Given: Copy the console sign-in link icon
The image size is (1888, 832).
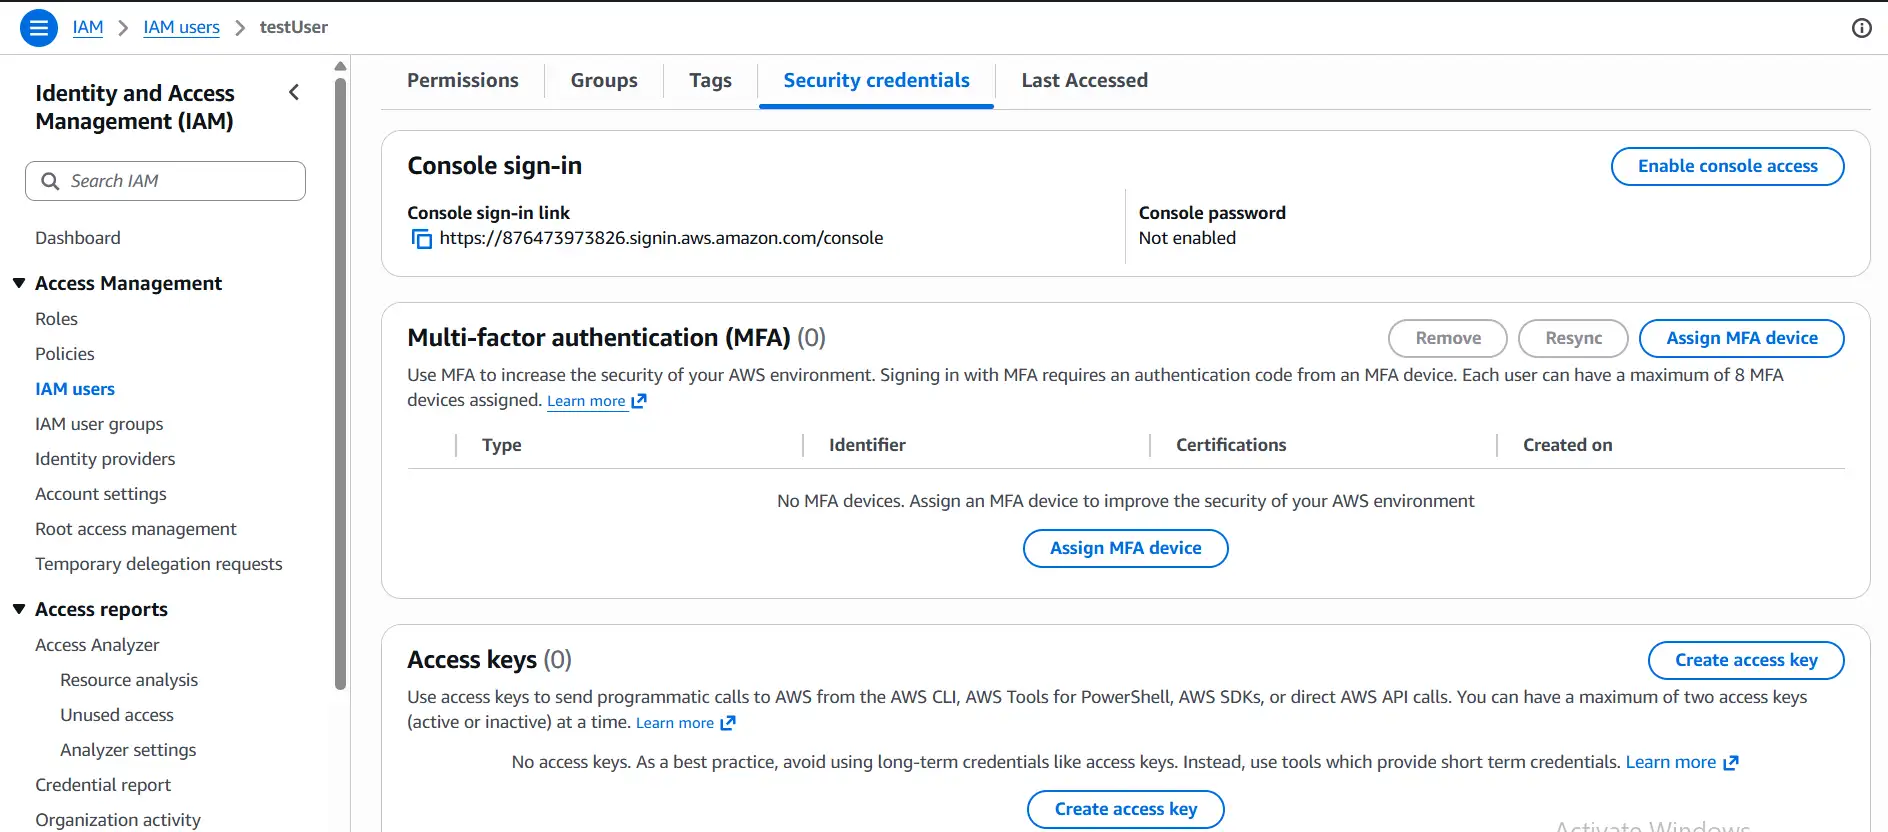Looking at the screenshot, I should pos(422,239).
